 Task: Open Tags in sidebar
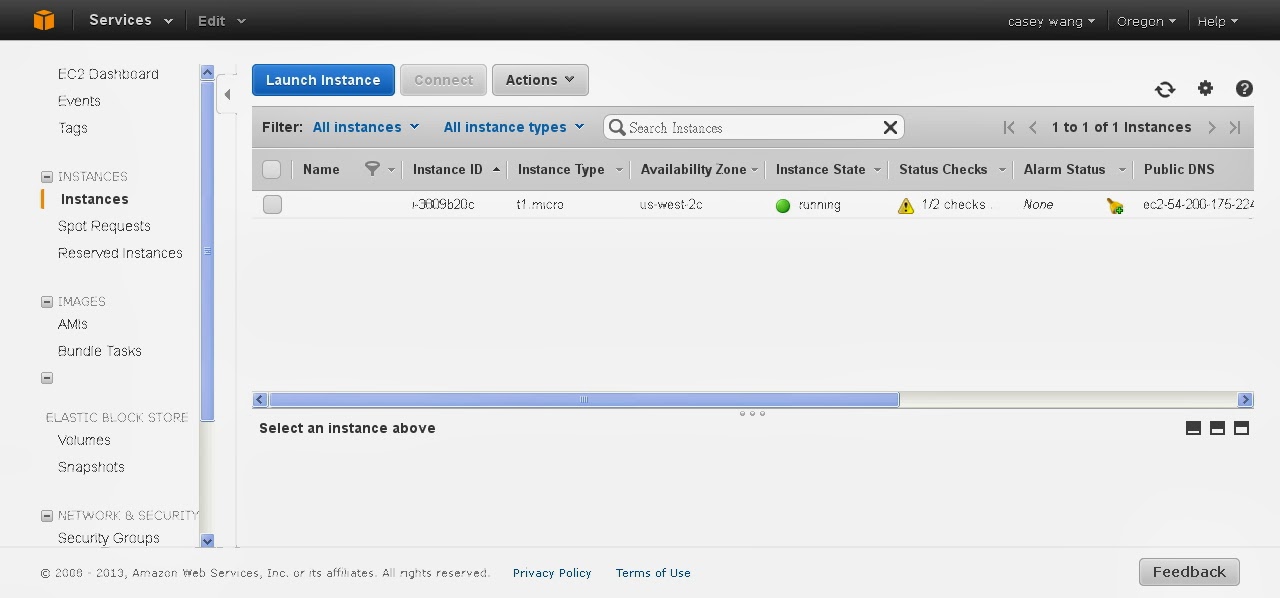(x=73, y=128)
